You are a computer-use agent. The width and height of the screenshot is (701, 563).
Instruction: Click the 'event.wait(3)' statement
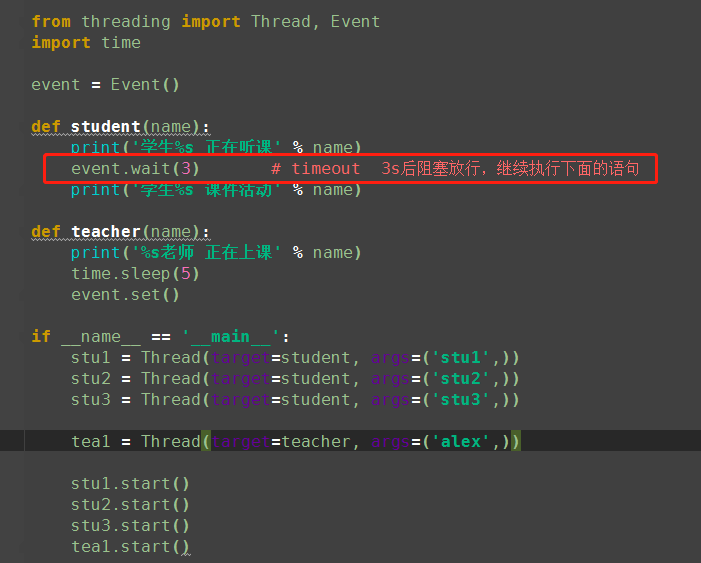click(135, 169)
